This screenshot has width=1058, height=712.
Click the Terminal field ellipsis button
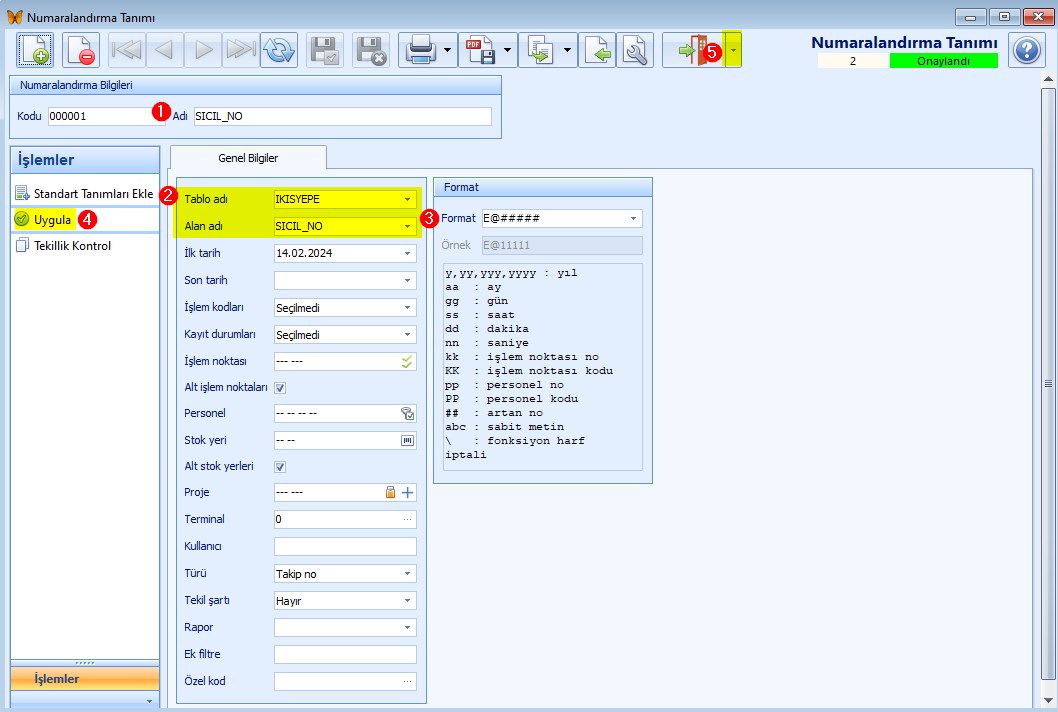point(408,519)
